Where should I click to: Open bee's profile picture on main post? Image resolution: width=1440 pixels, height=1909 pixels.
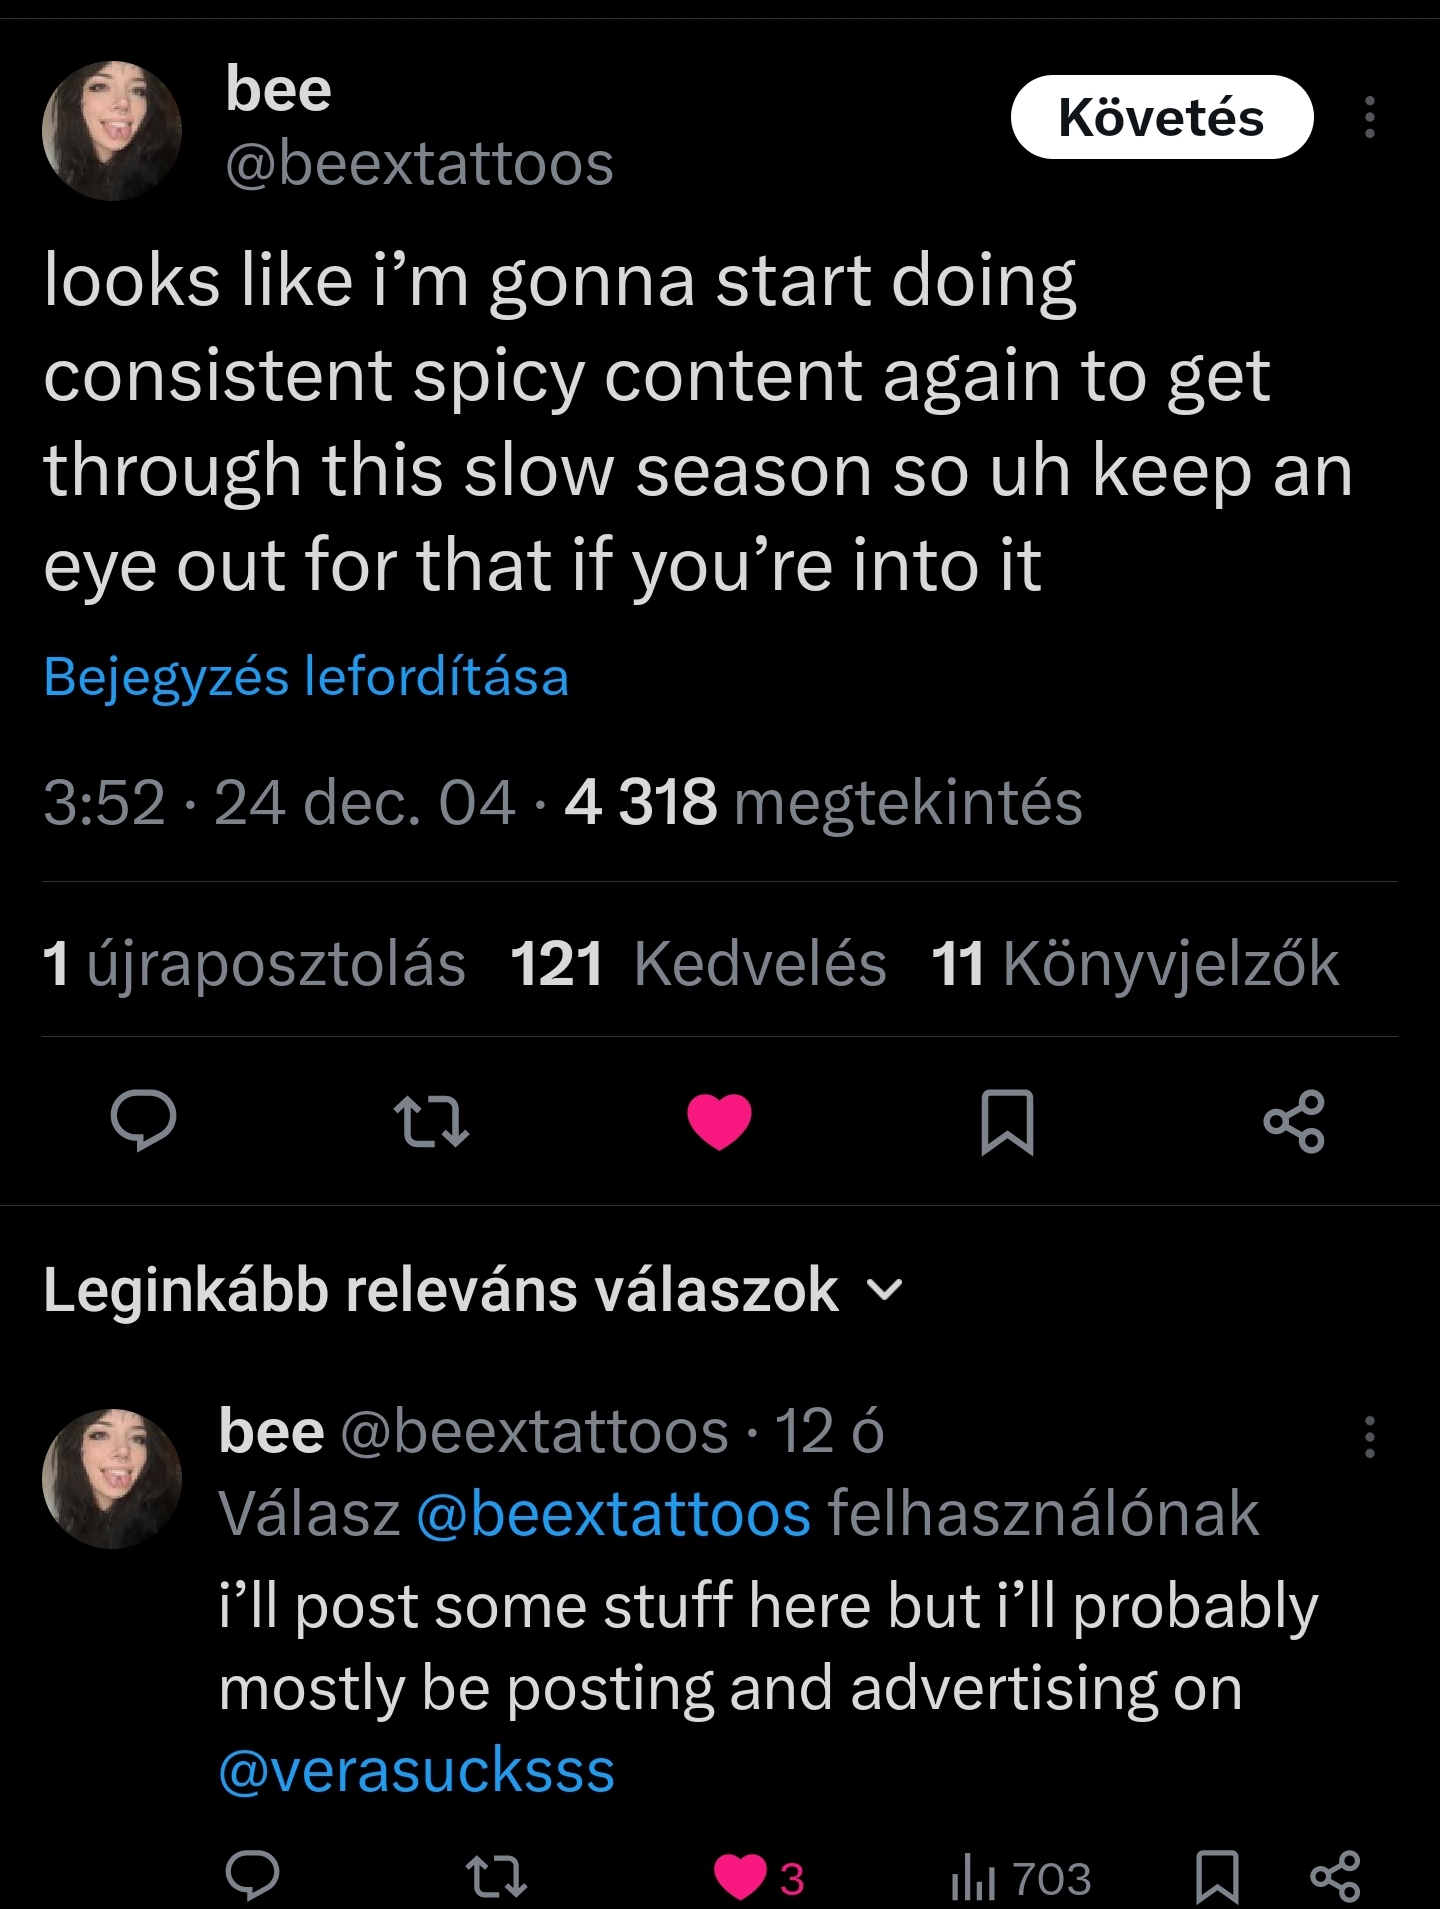112,131
